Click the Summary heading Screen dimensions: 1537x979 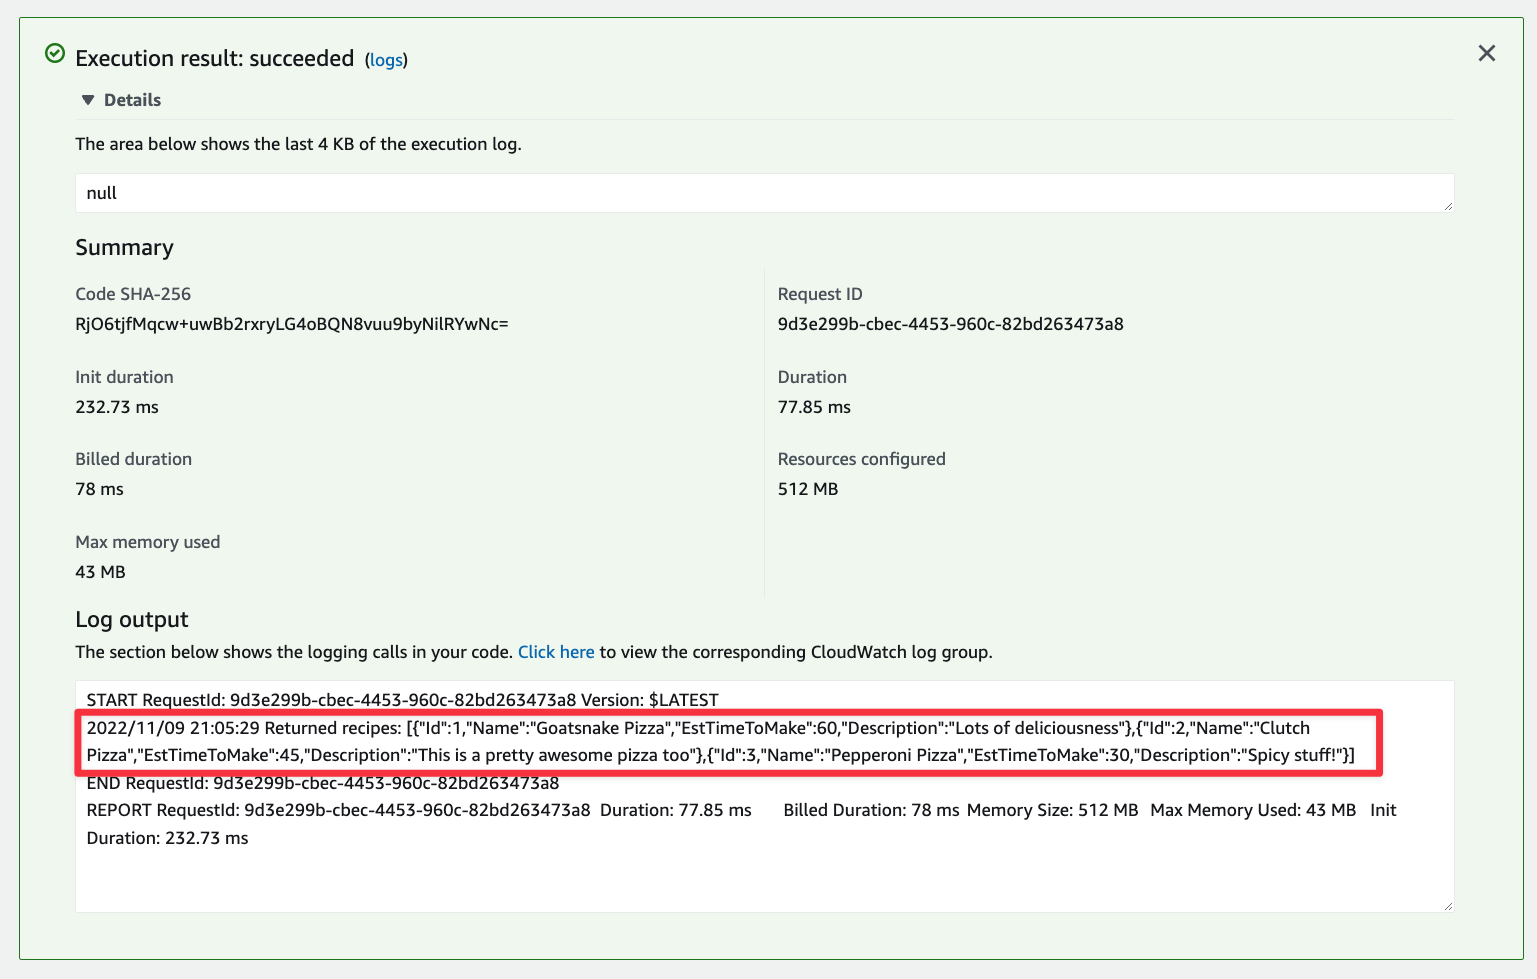pos(124,247)
